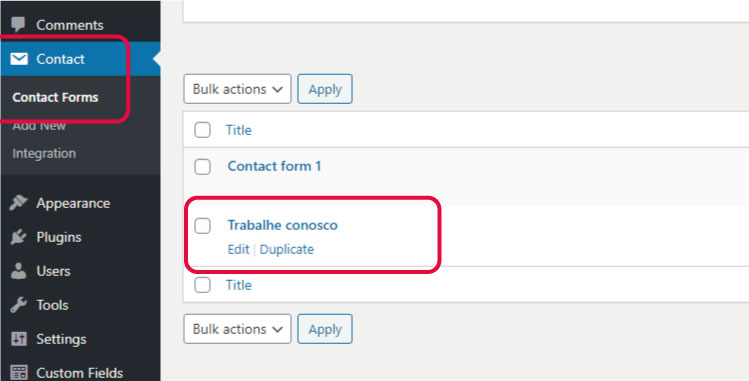The image size is (749, 381).
Task: Open the top Bulk actions dropdown
Action: (237, 89)
